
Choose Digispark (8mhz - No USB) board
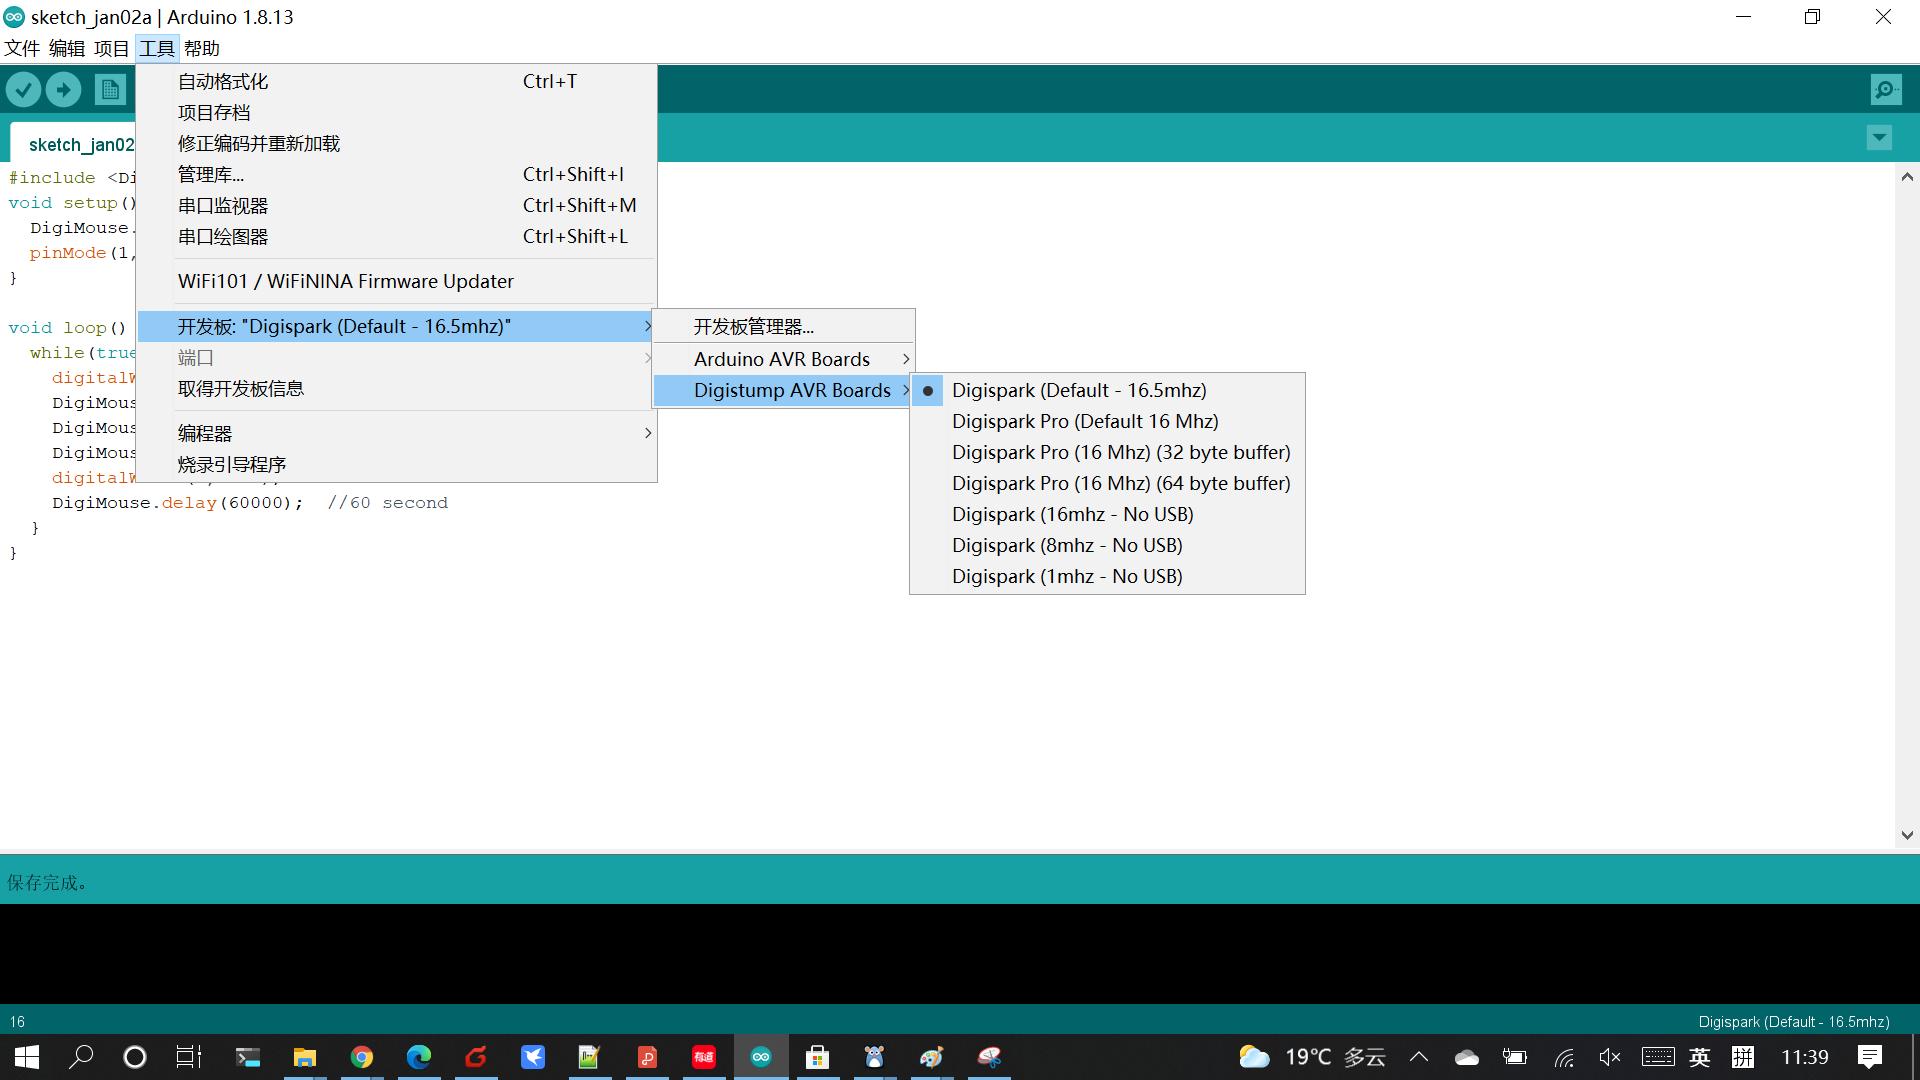point(1067,545)
